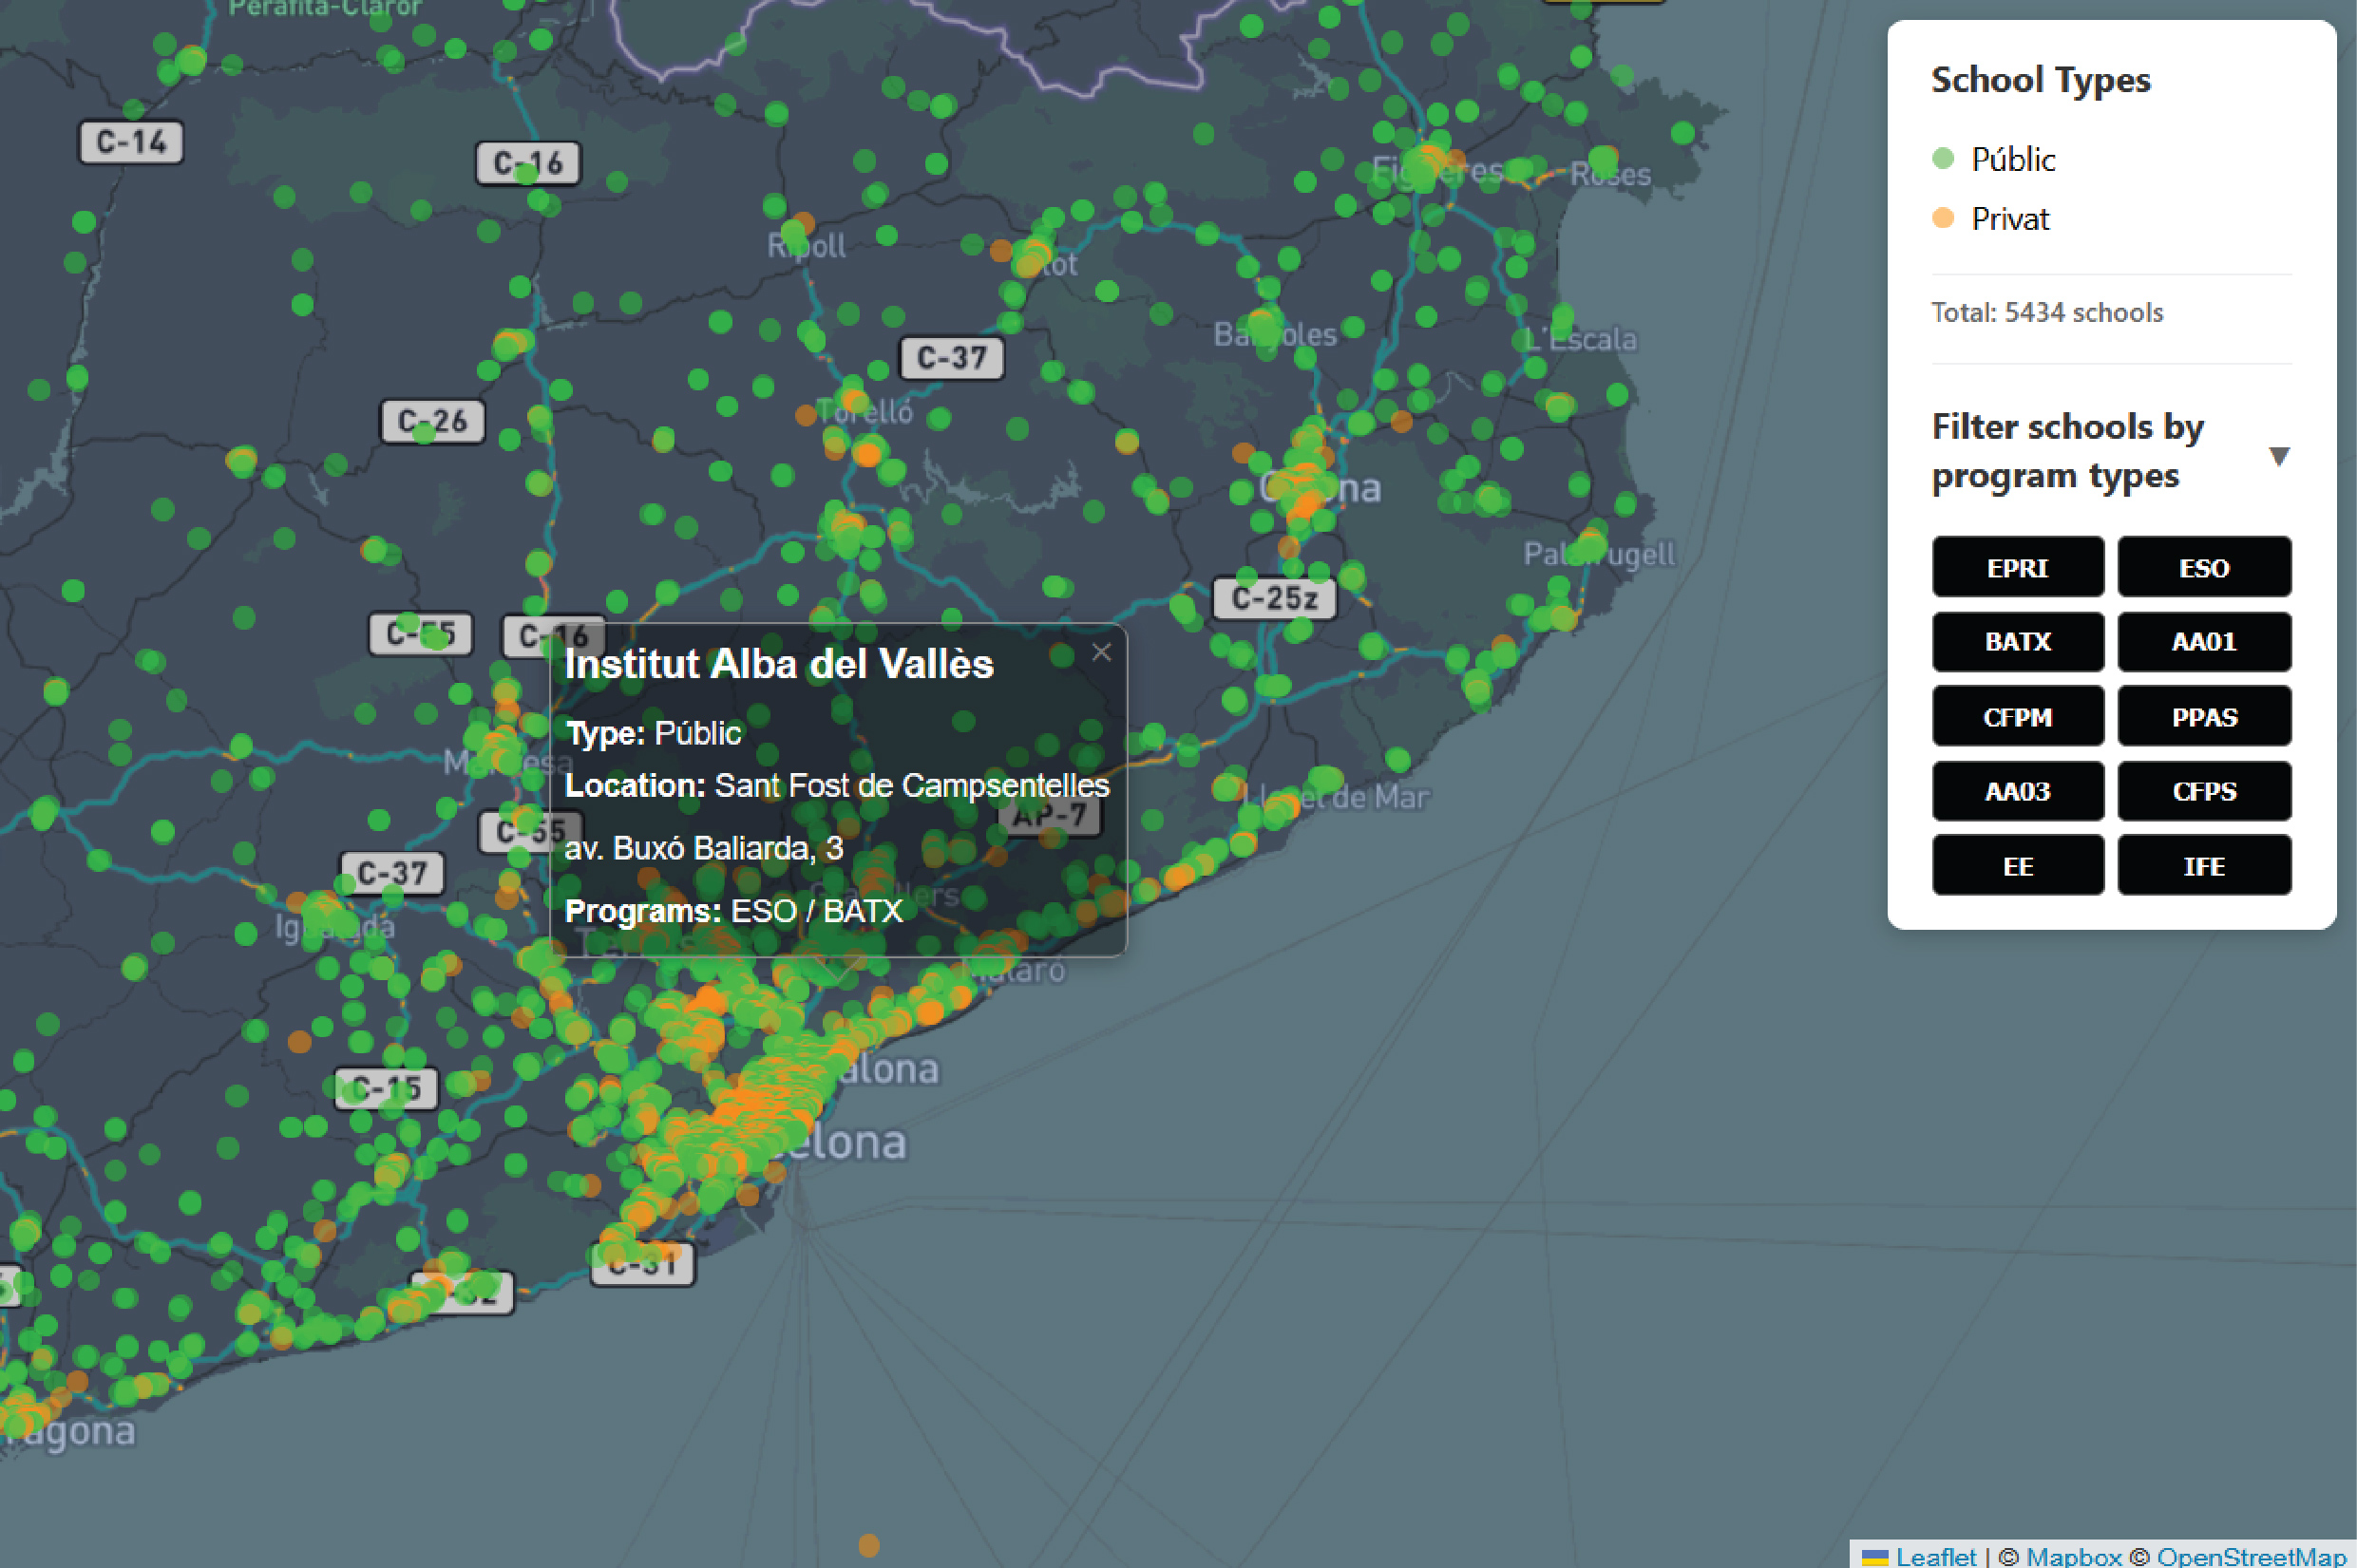This screenshot has height=1568, width=2357.
Task: Activate the IFE program filter
Action: [2203, 865]
